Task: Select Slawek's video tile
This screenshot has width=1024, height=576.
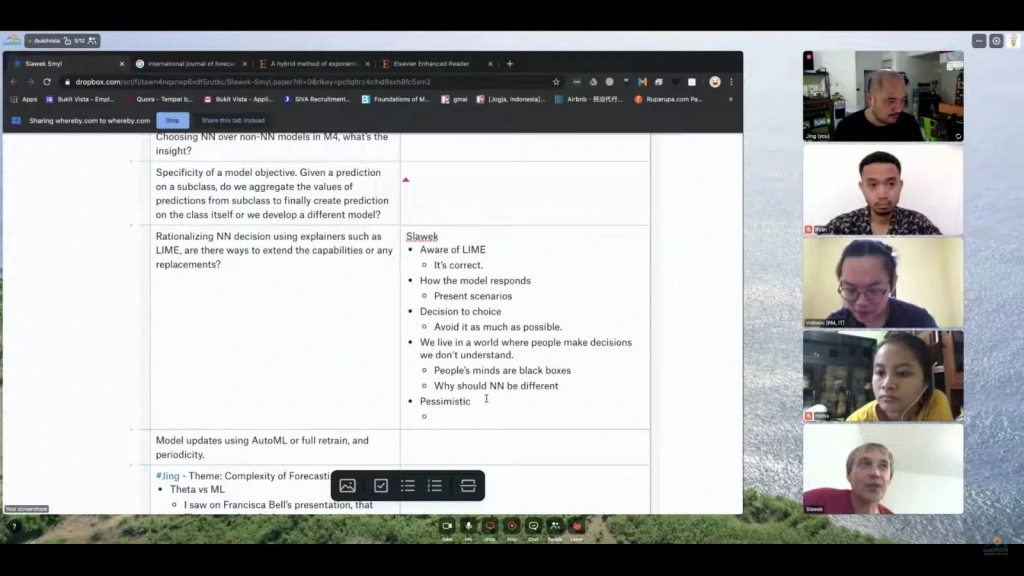Action: tap(883, 469)
